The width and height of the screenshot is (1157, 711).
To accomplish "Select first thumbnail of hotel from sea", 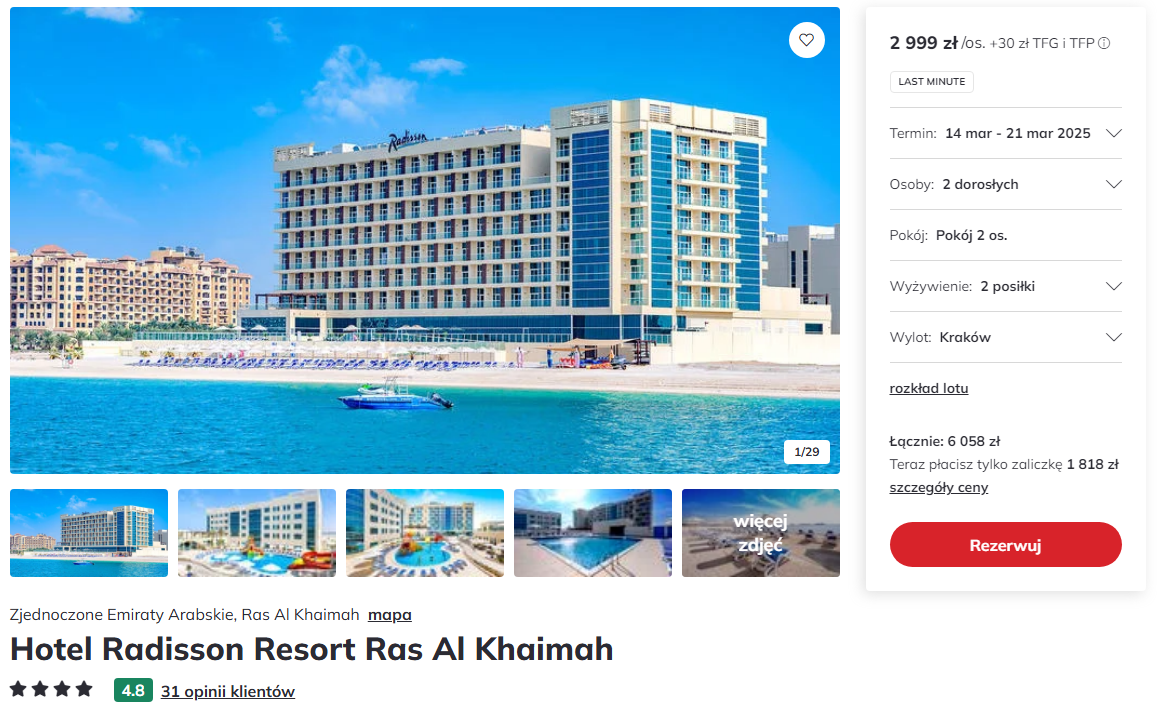I will 89,533.
